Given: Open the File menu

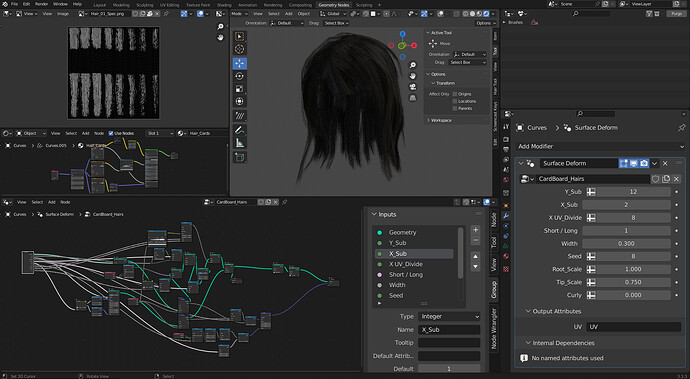Looking at the screenshot, I should coord(14,4).
